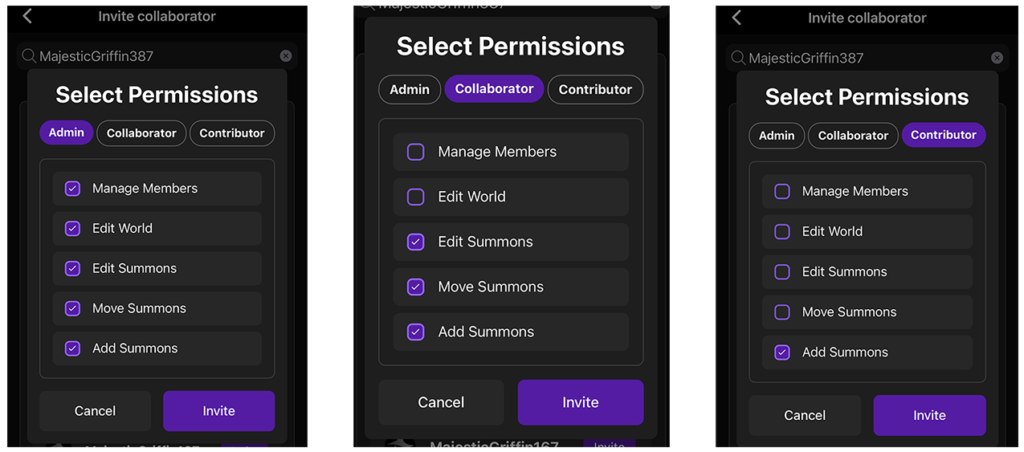
Task: Click MajesticGriffin387 search field above the Admin-selected dialog
Action: 150,56
